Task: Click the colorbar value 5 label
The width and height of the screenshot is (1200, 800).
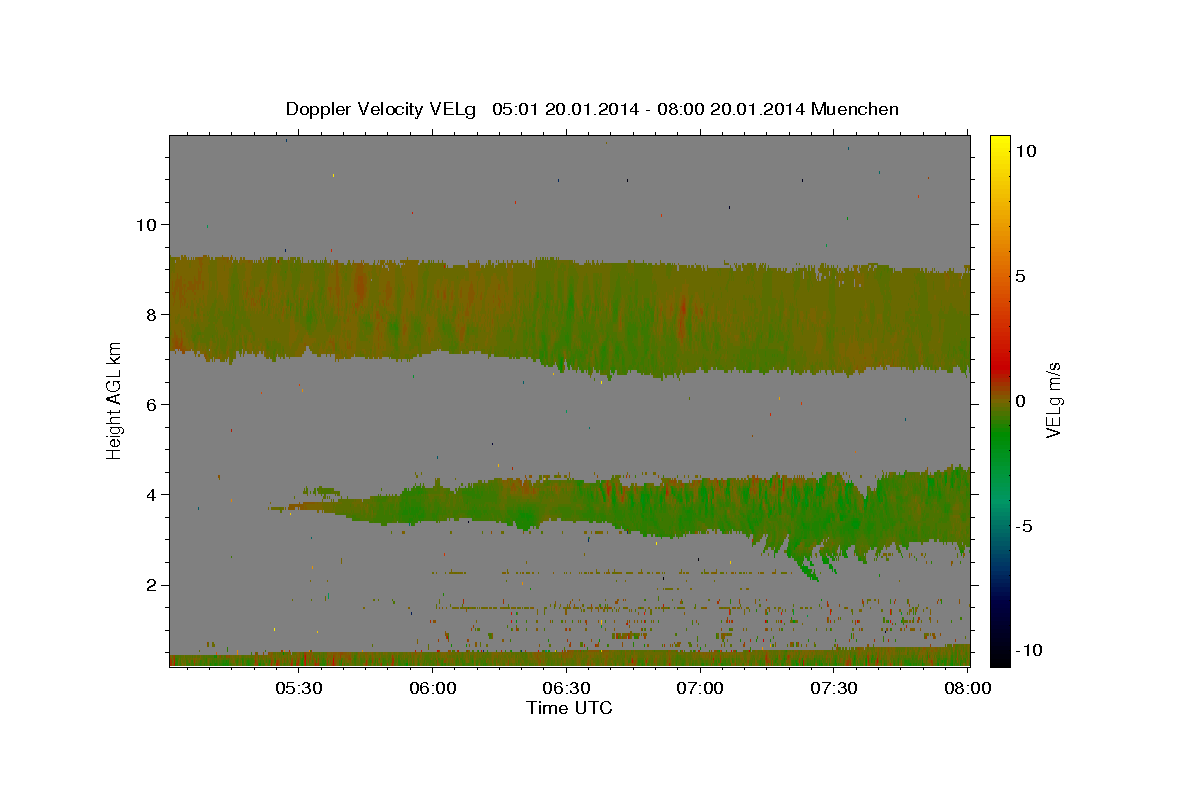Action: pos(1020,276)
